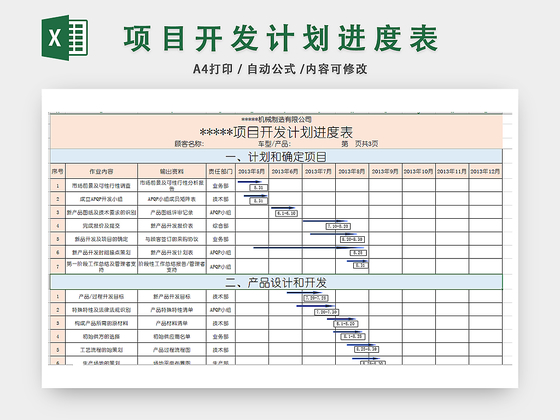Screen dimensions: 560x420
Task: Select the cell 产品过程流程图
Action: (172, 350)
